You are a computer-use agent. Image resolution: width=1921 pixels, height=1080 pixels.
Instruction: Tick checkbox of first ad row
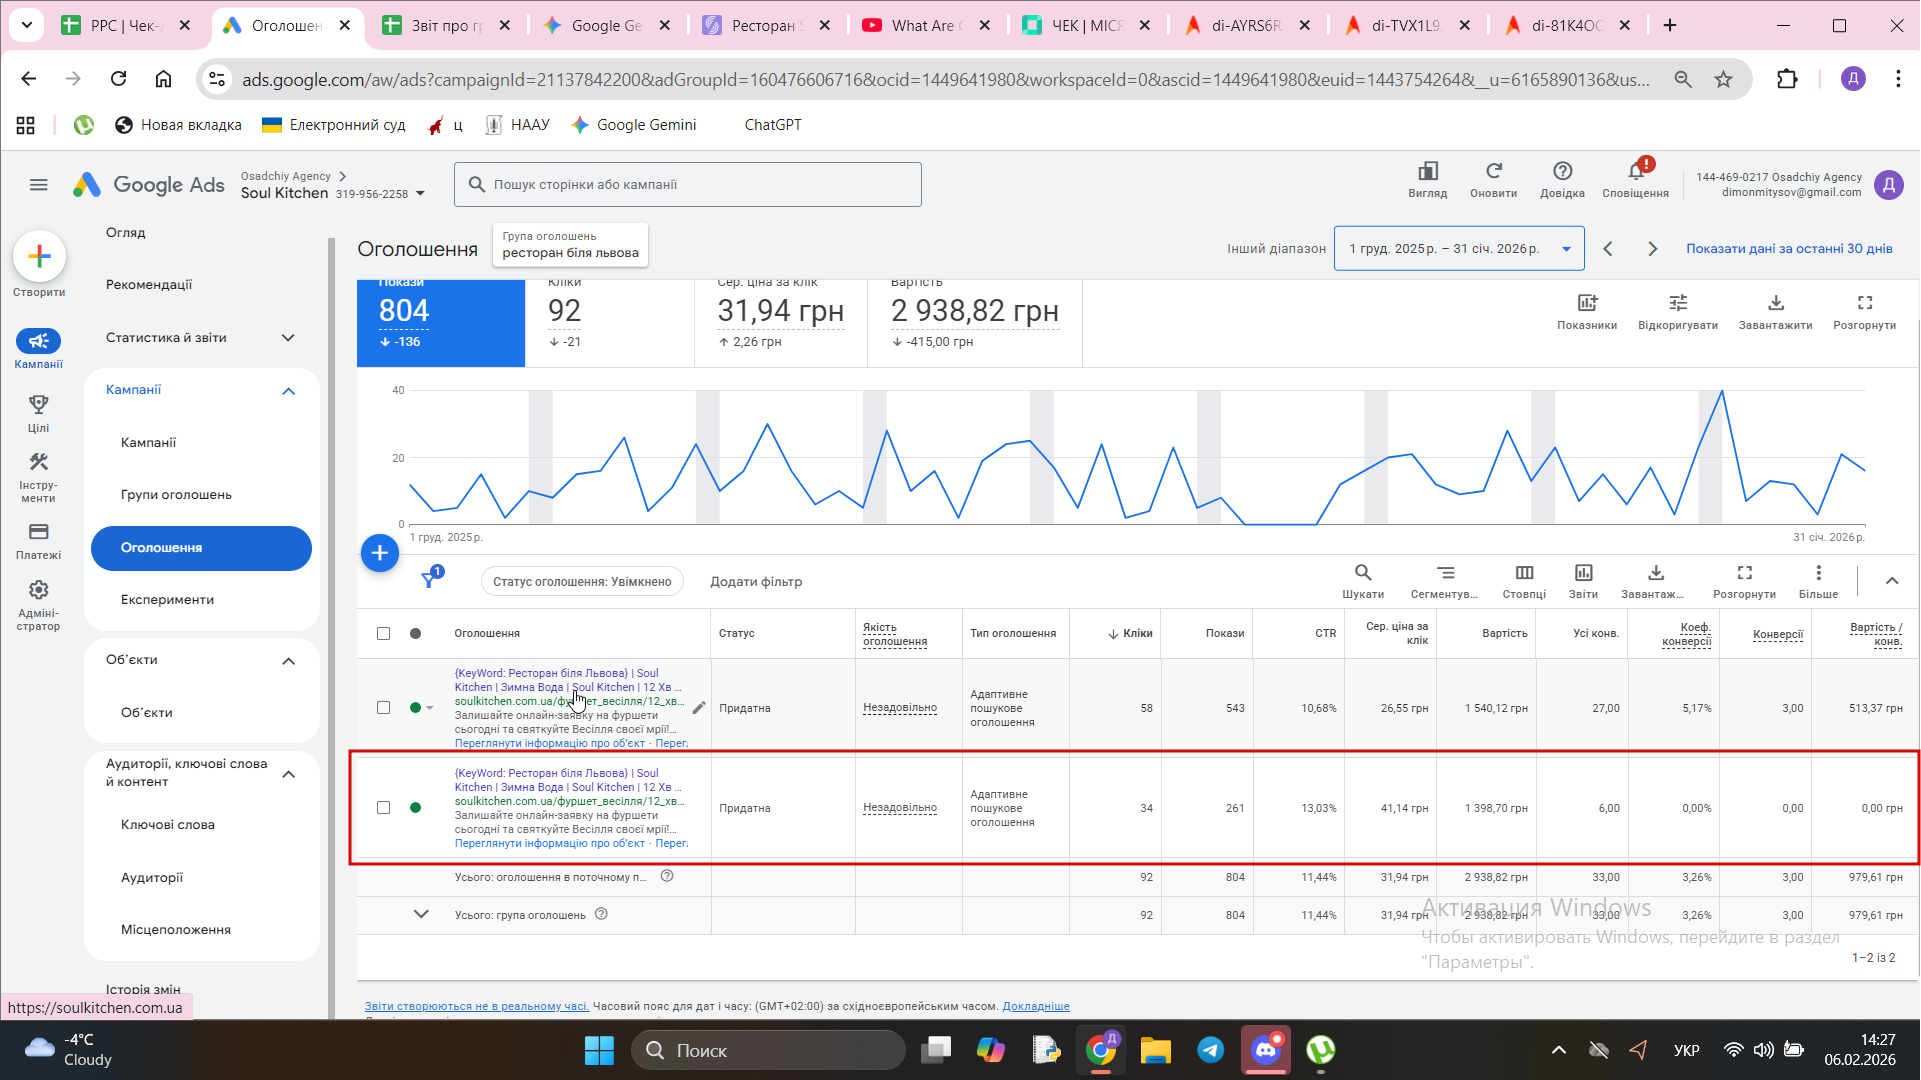tap(384, 708)
